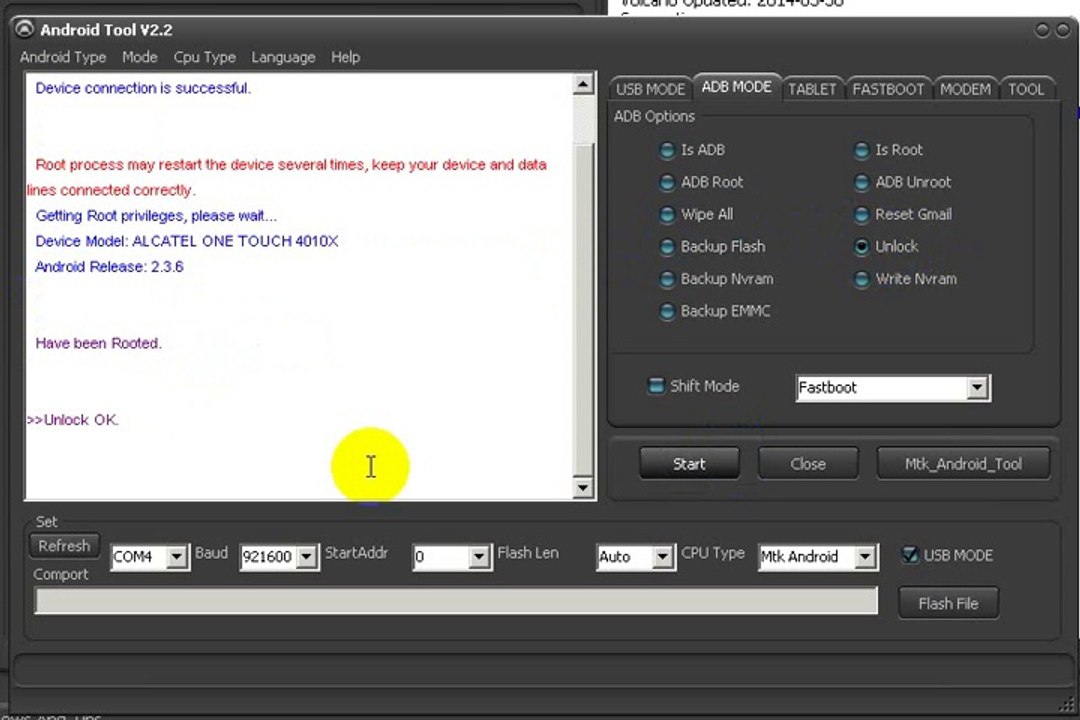Expand the Flash Len Auto dropdown
This screenshot has width=1080, height=720.
click(663, 557)
